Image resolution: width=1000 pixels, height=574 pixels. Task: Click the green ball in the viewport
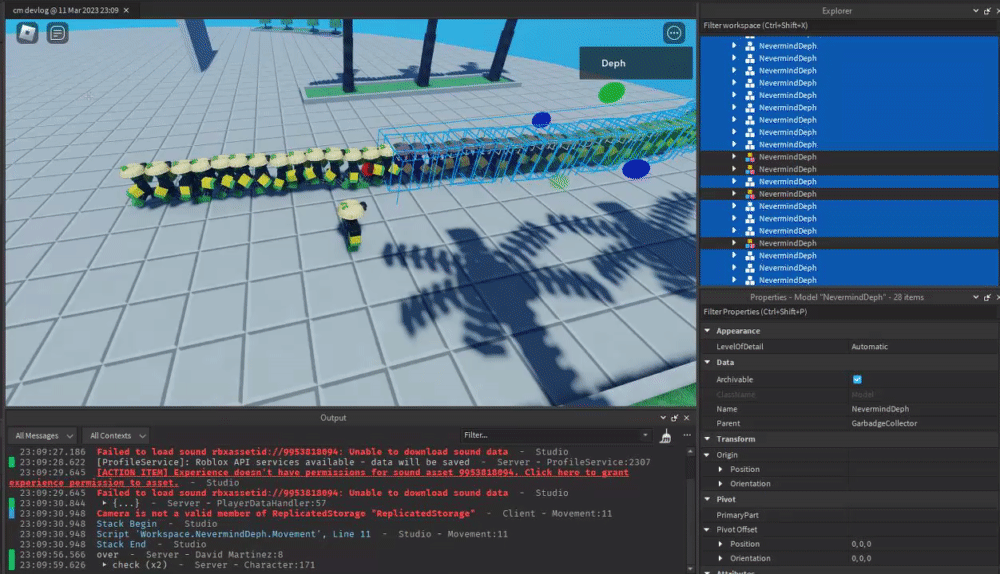click(x=612, y=92)
